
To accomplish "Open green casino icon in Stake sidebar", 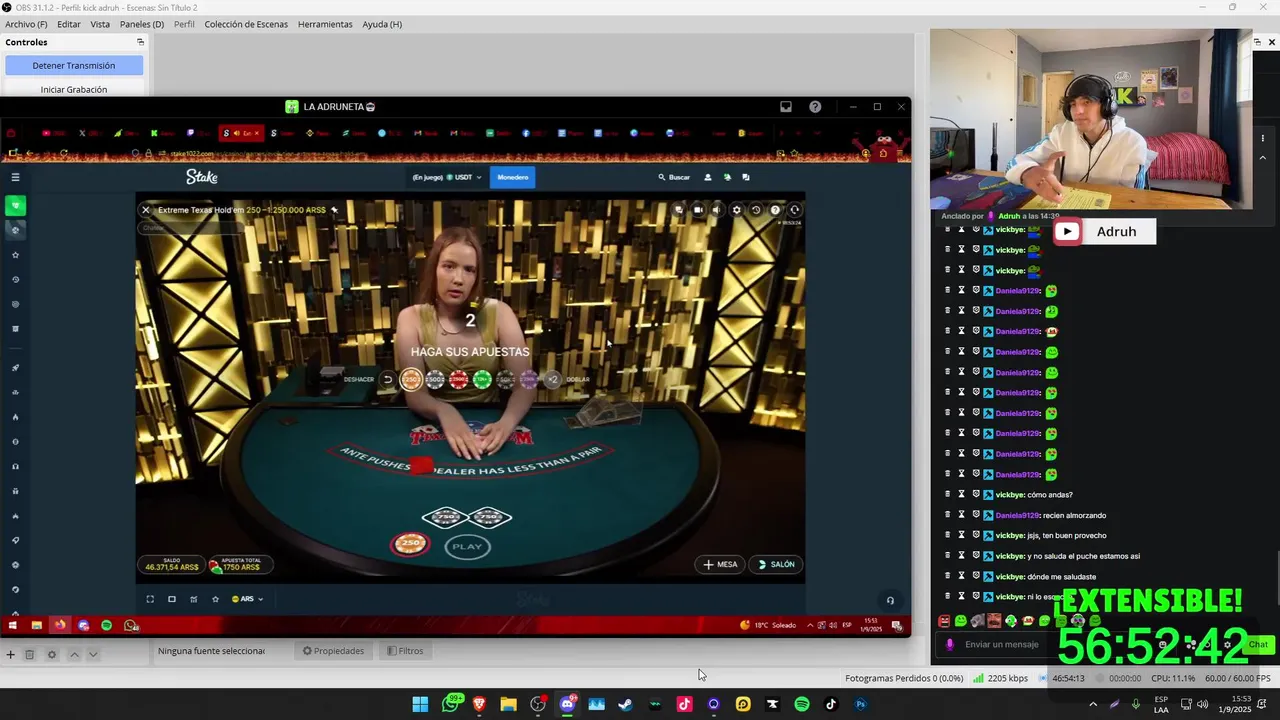I will [x=15, y=205].
